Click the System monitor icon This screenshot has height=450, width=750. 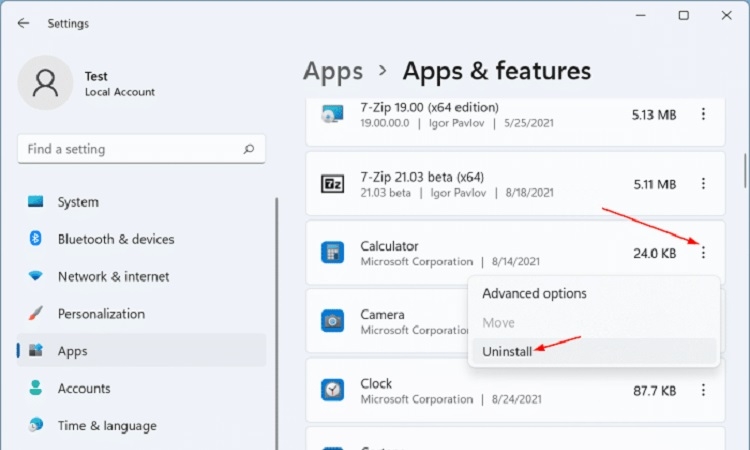coord(35,202)
